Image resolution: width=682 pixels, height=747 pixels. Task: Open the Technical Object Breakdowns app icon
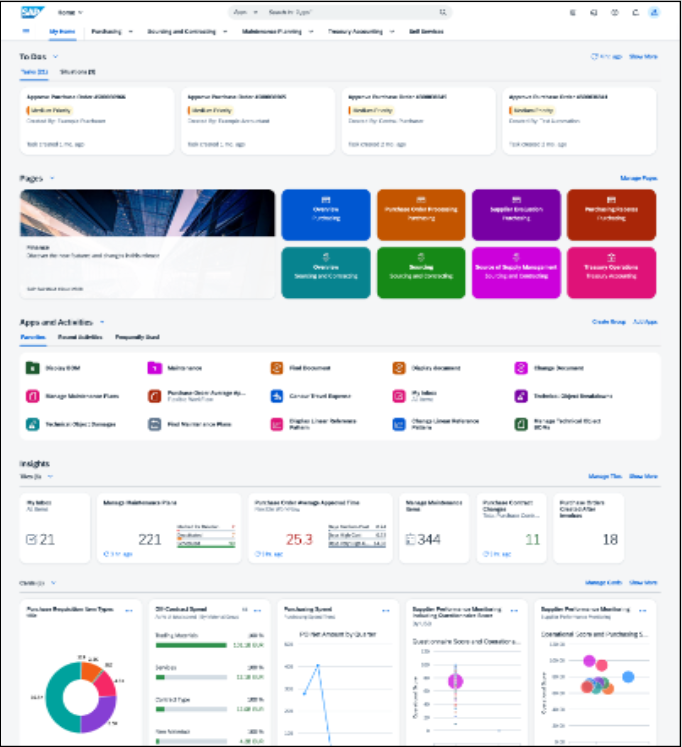pos(521,396)
